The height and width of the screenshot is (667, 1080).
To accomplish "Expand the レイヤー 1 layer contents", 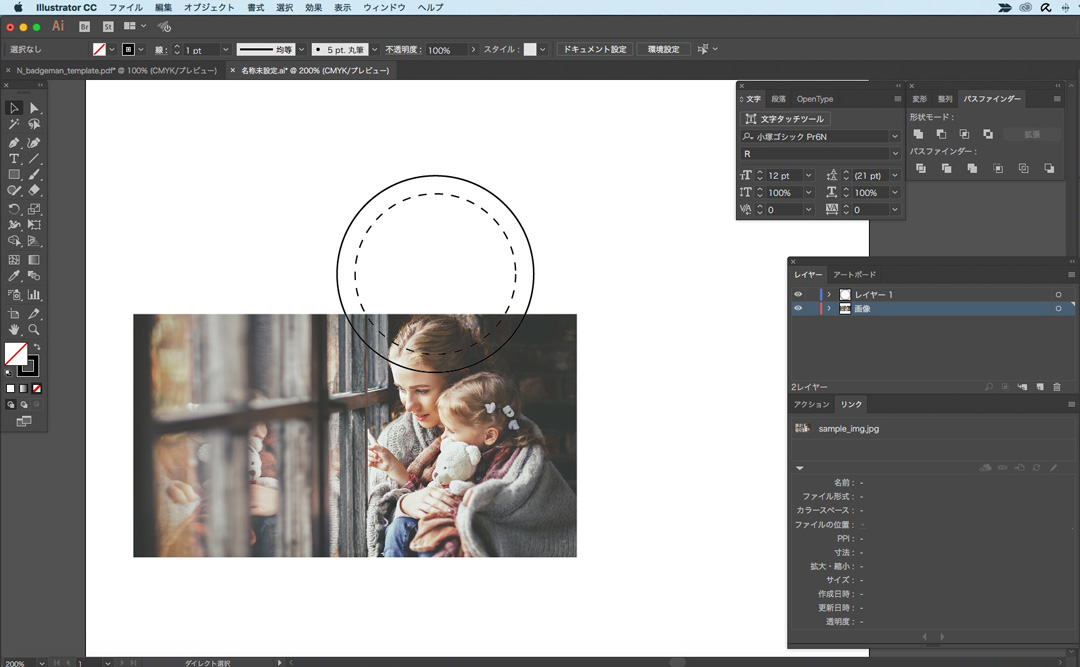I will point(829,294).
